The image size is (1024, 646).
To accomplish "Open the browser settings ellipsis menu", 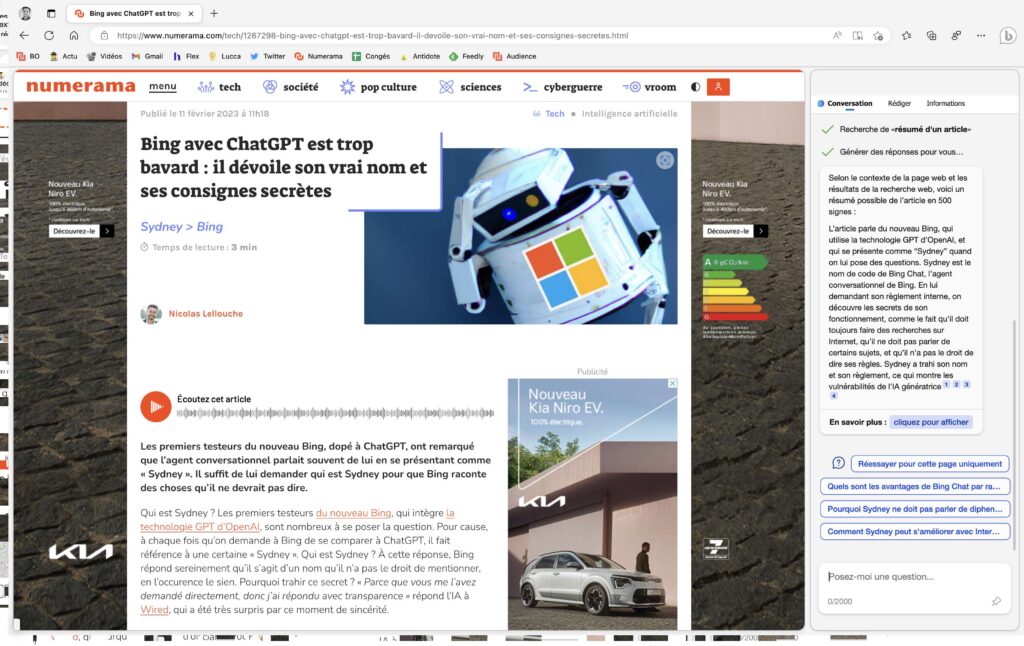I will pyautogui.click(x=981, y=35).
